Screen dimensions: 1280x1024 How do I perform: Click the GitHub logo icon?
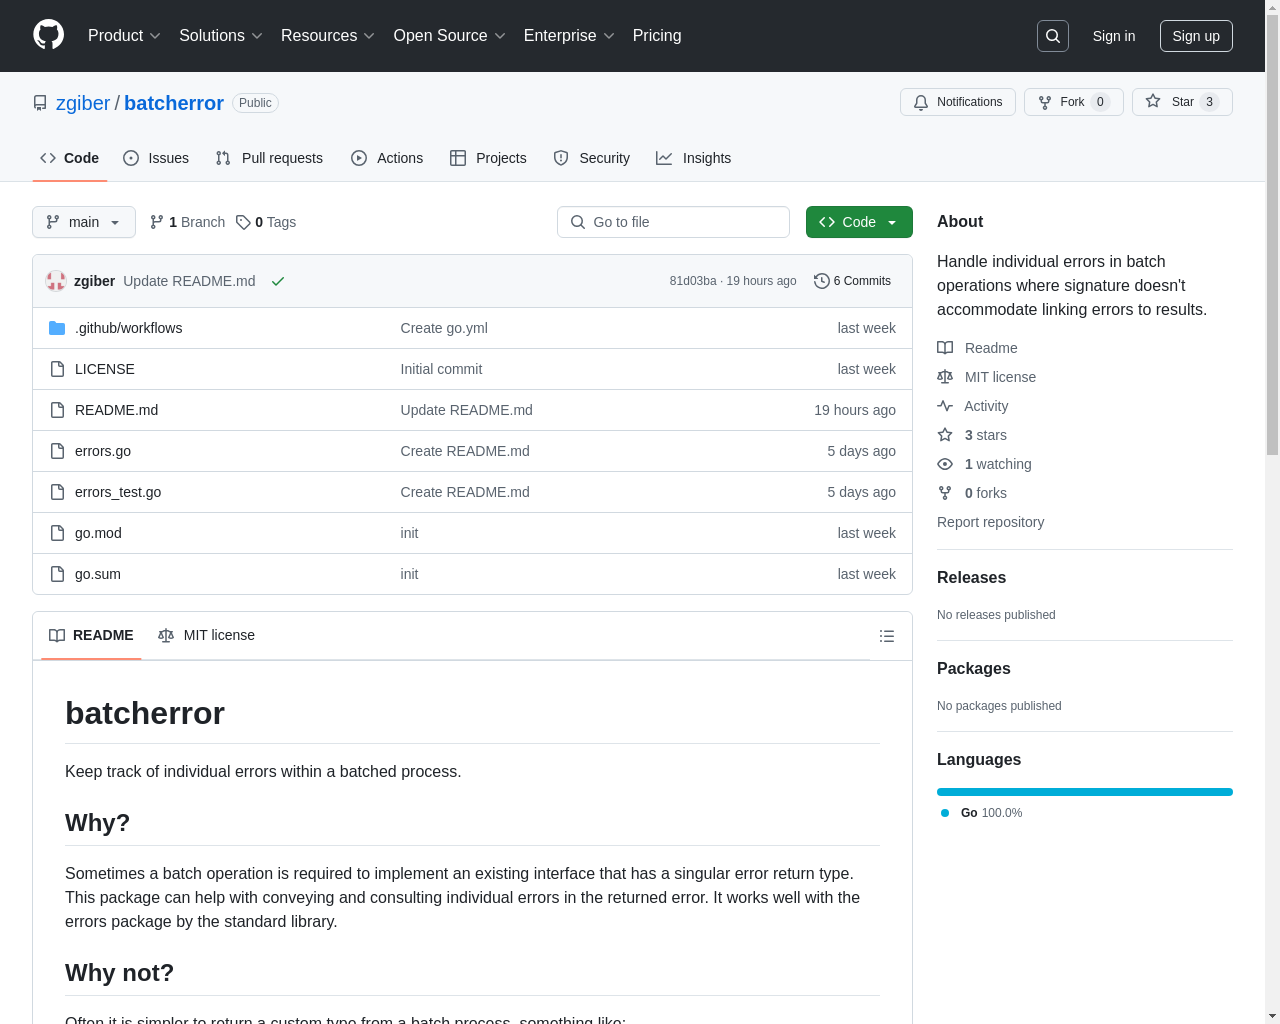click(x=49, y=35)
